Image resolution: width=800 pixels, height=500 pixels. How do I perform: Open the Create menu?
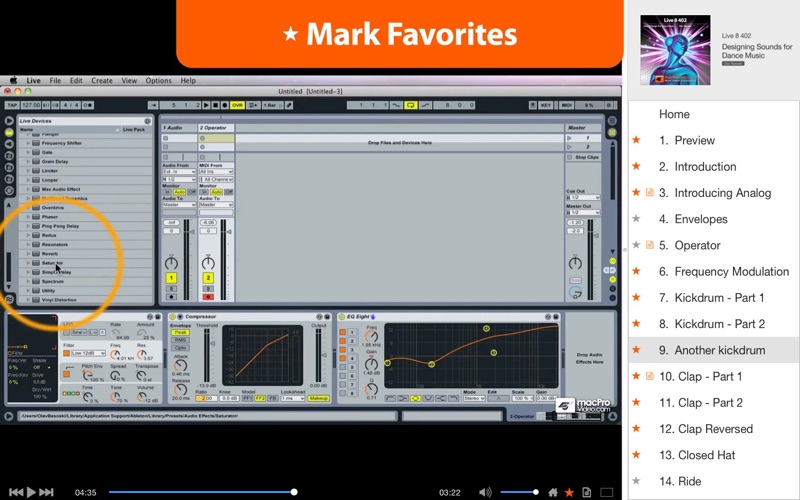pos(102,80)
